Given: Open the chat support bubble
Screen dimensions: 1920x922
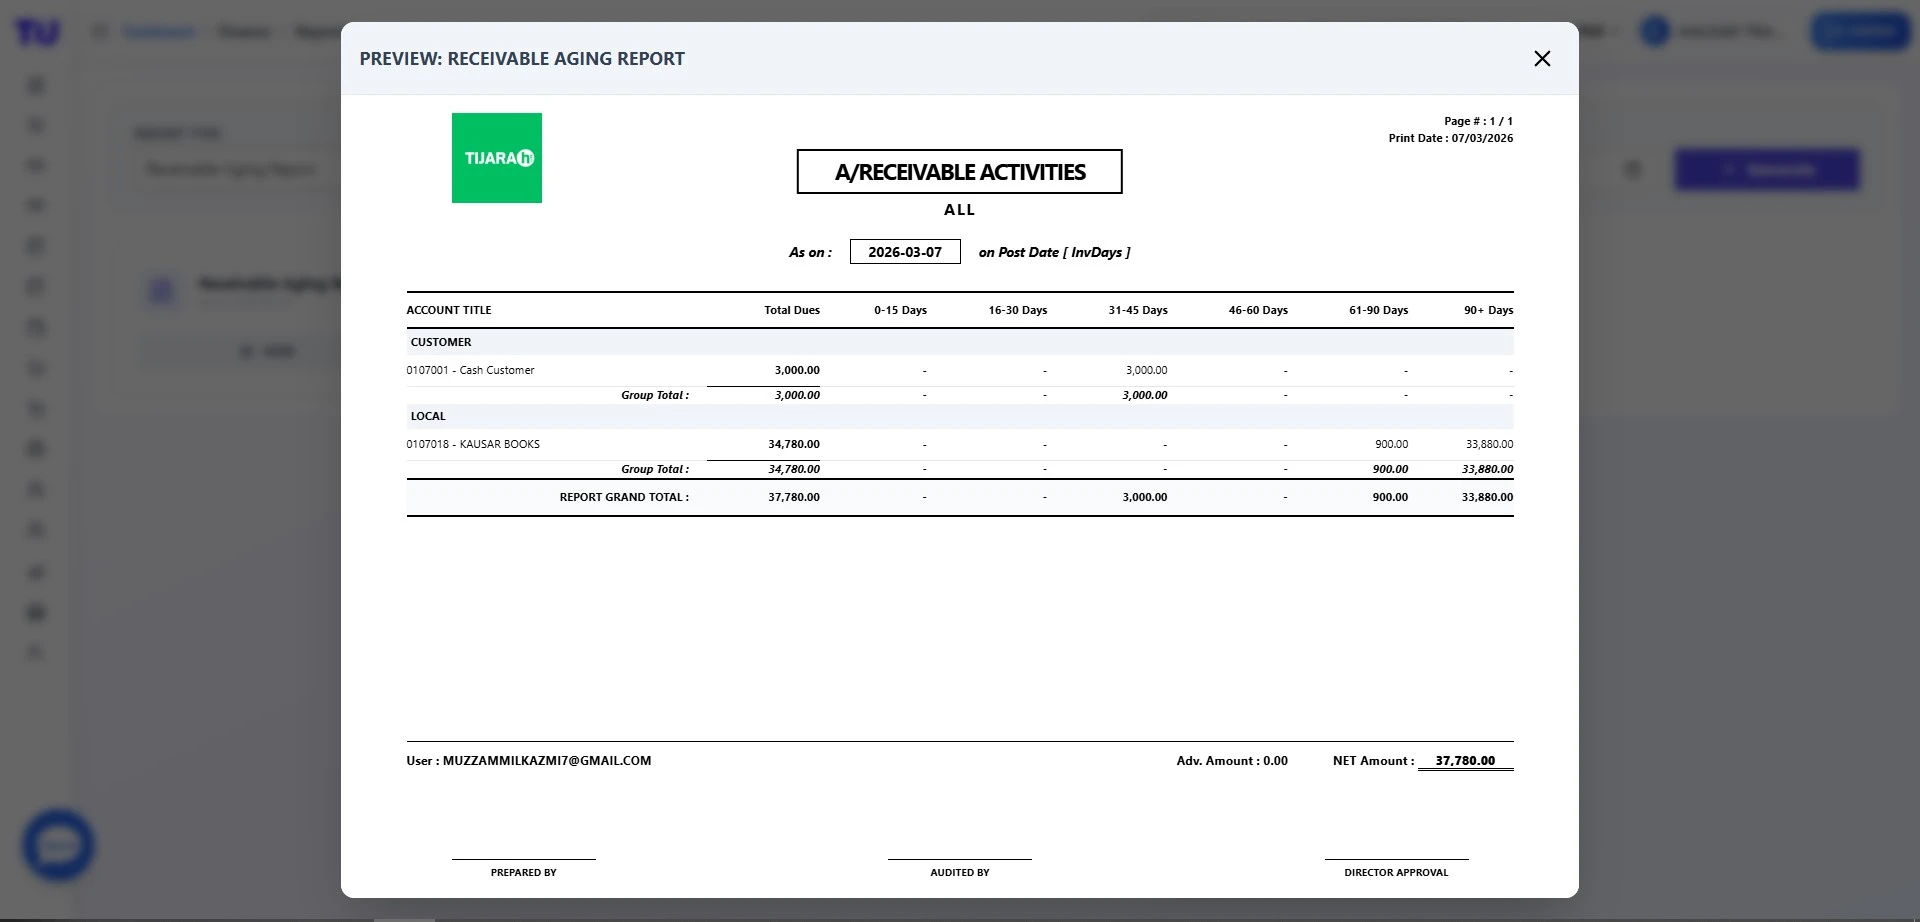Looking at the screenshot, I should pyautogui.click(x=58, y=845).
